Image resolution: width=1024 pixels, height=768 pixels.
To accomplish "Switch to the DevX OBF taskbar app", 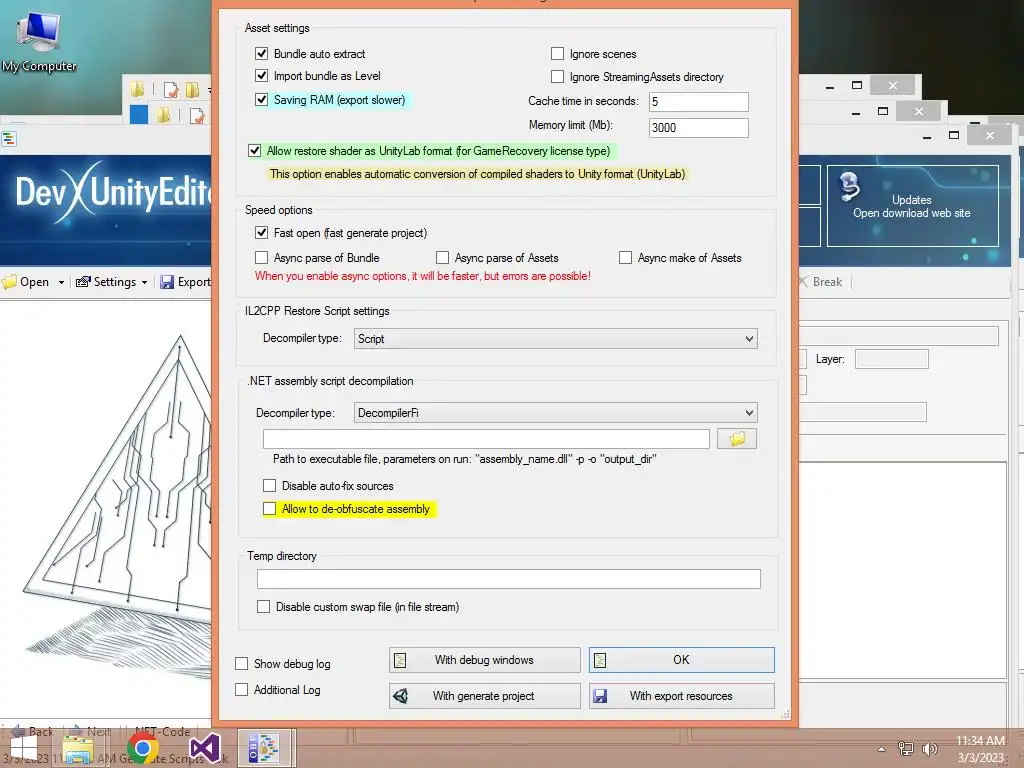I will tap(264, 748).
